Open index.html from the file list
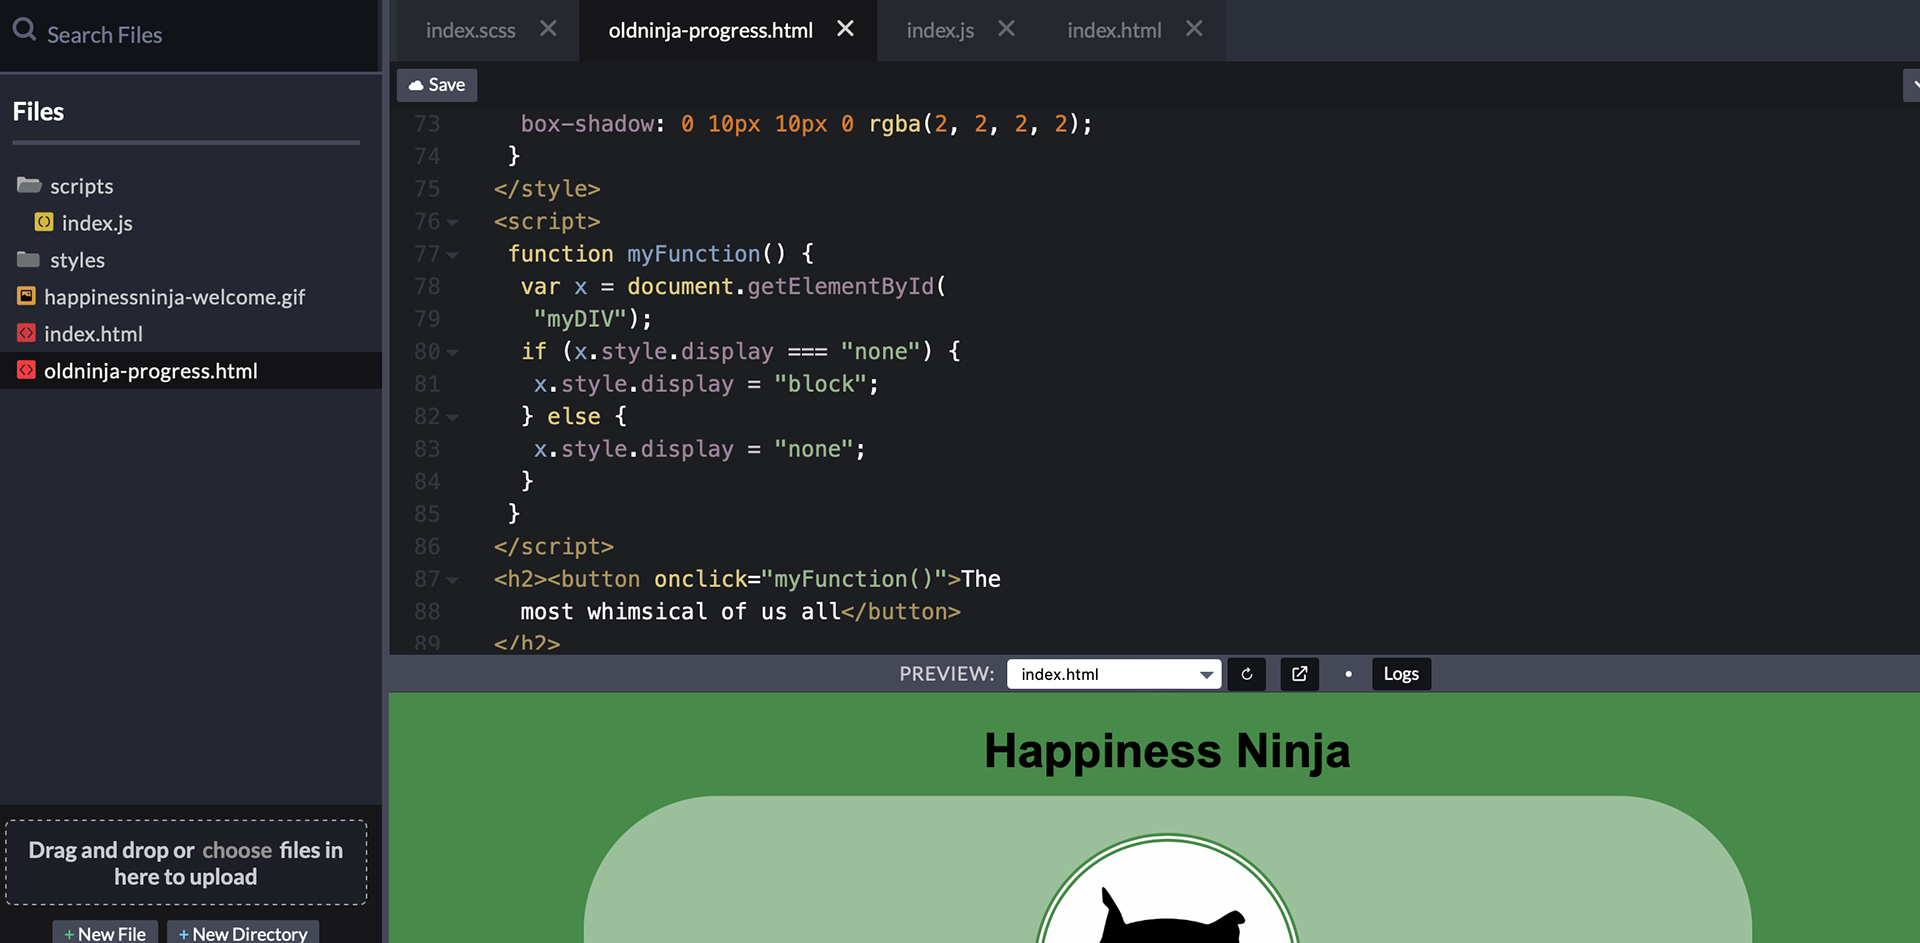 coord(93,334)
